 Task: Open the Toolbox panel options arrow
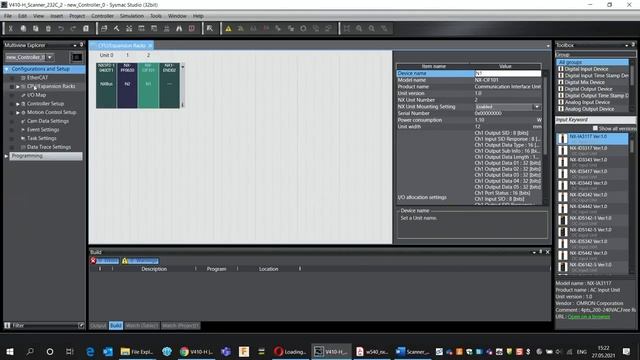tap(627, 45)
